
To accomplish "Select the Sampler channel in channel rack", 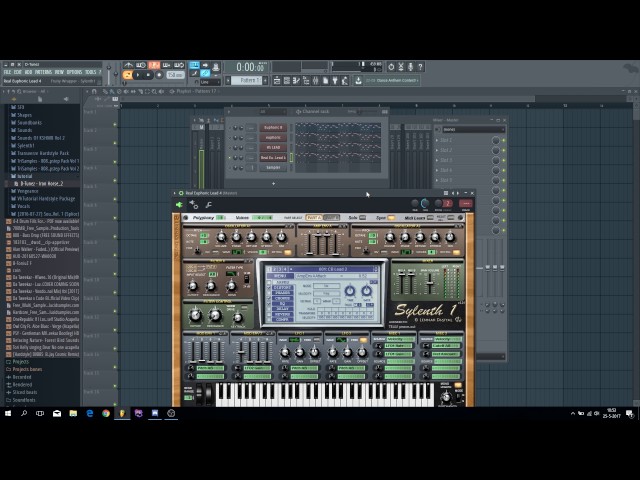I will pyautogui.click(x=273, y=167).
